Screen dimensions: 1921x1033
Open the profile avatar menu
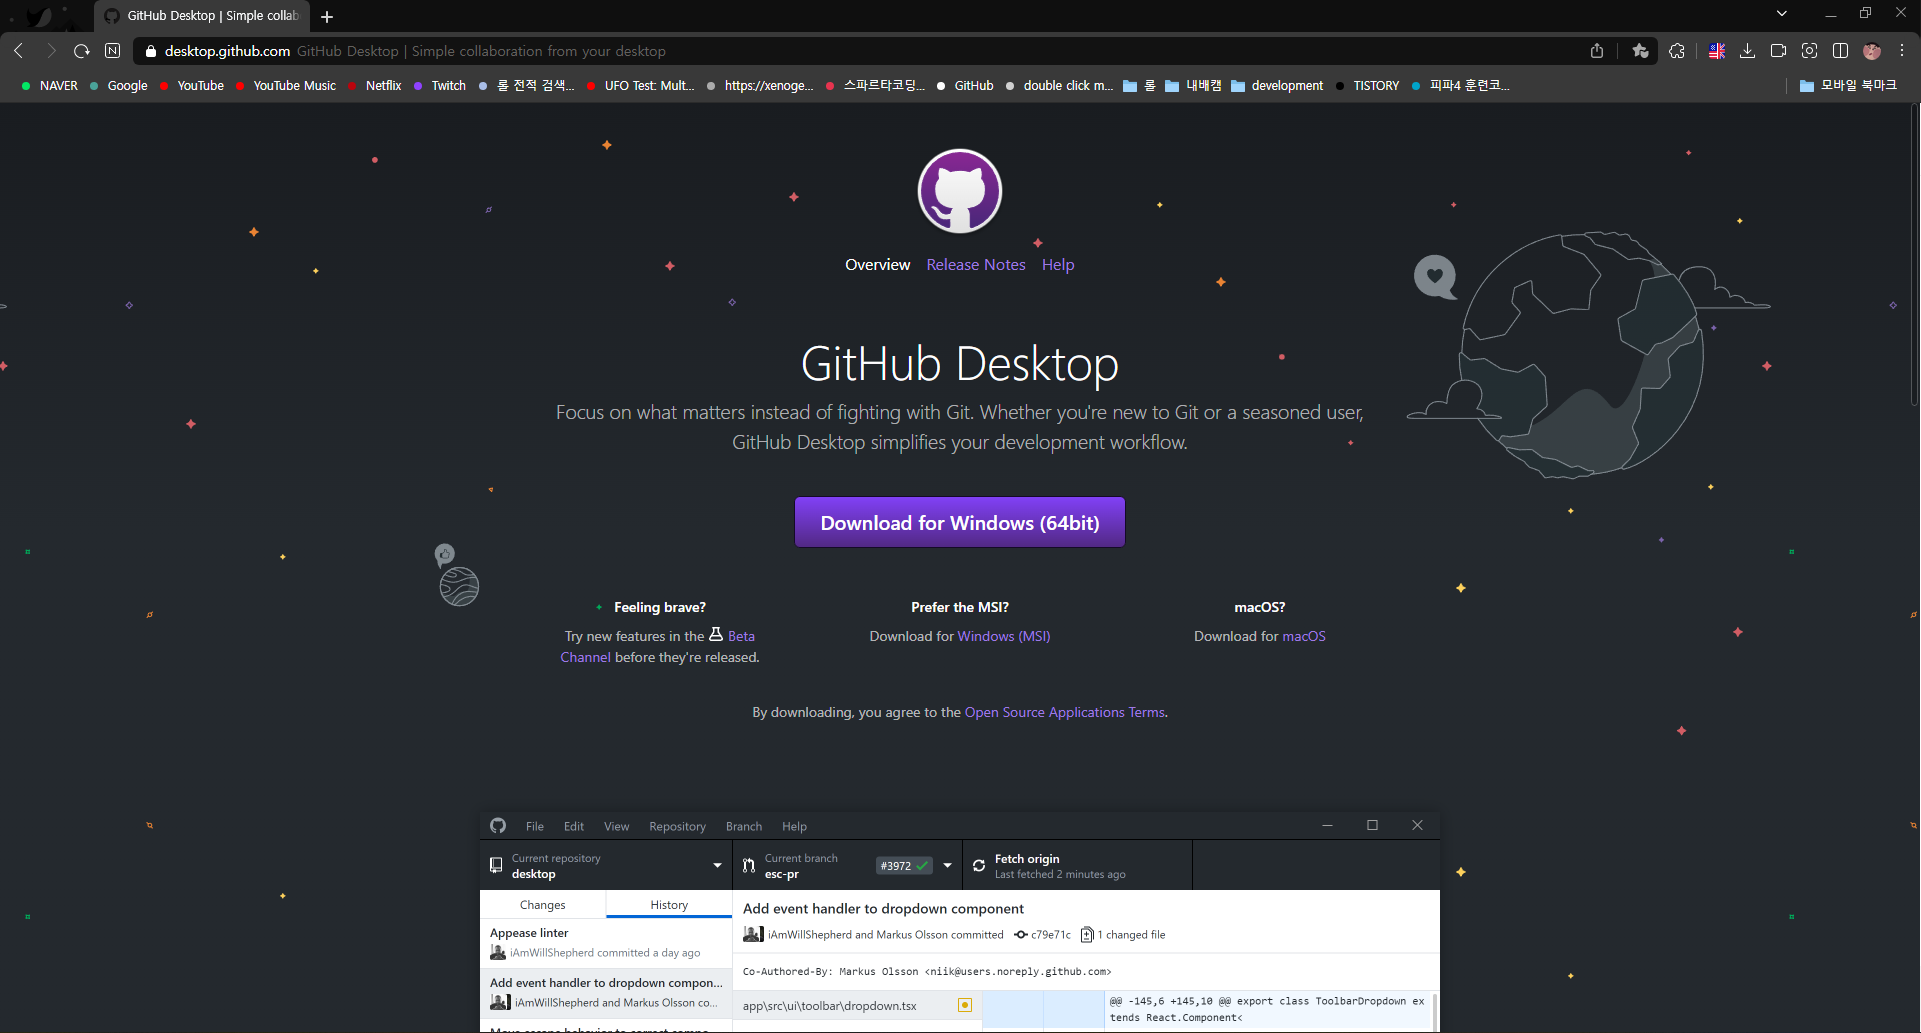click(x=1872, y=51)
